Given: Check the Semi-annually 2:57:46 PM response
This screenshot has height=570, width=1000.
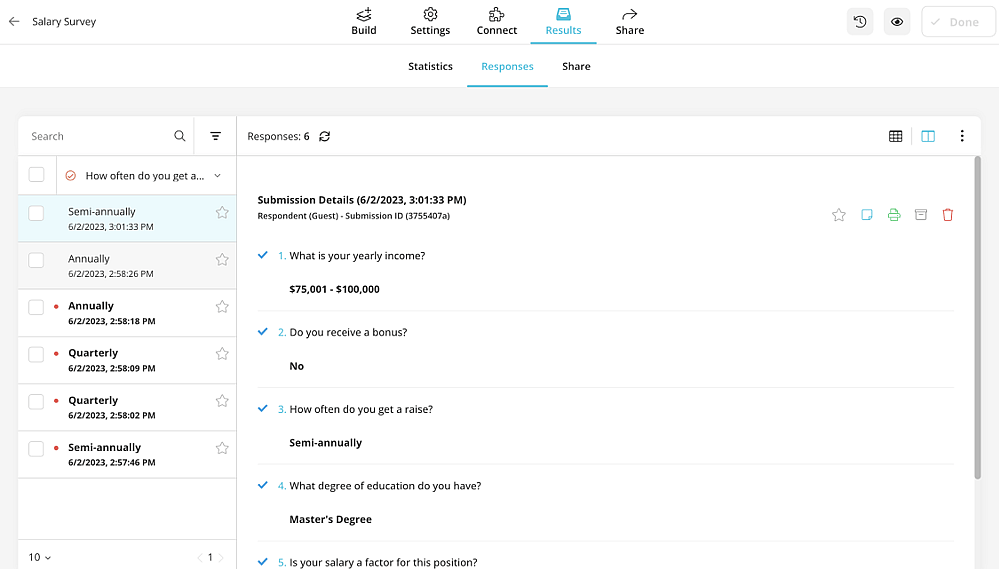Looking at the screenshot, I should point(36,449).
